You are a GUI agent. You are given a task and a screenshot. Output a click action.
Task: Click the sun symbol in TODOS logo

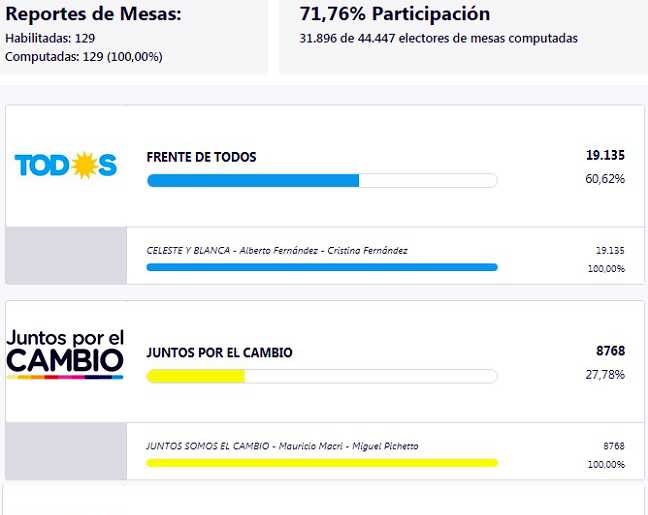pos(84,165)
